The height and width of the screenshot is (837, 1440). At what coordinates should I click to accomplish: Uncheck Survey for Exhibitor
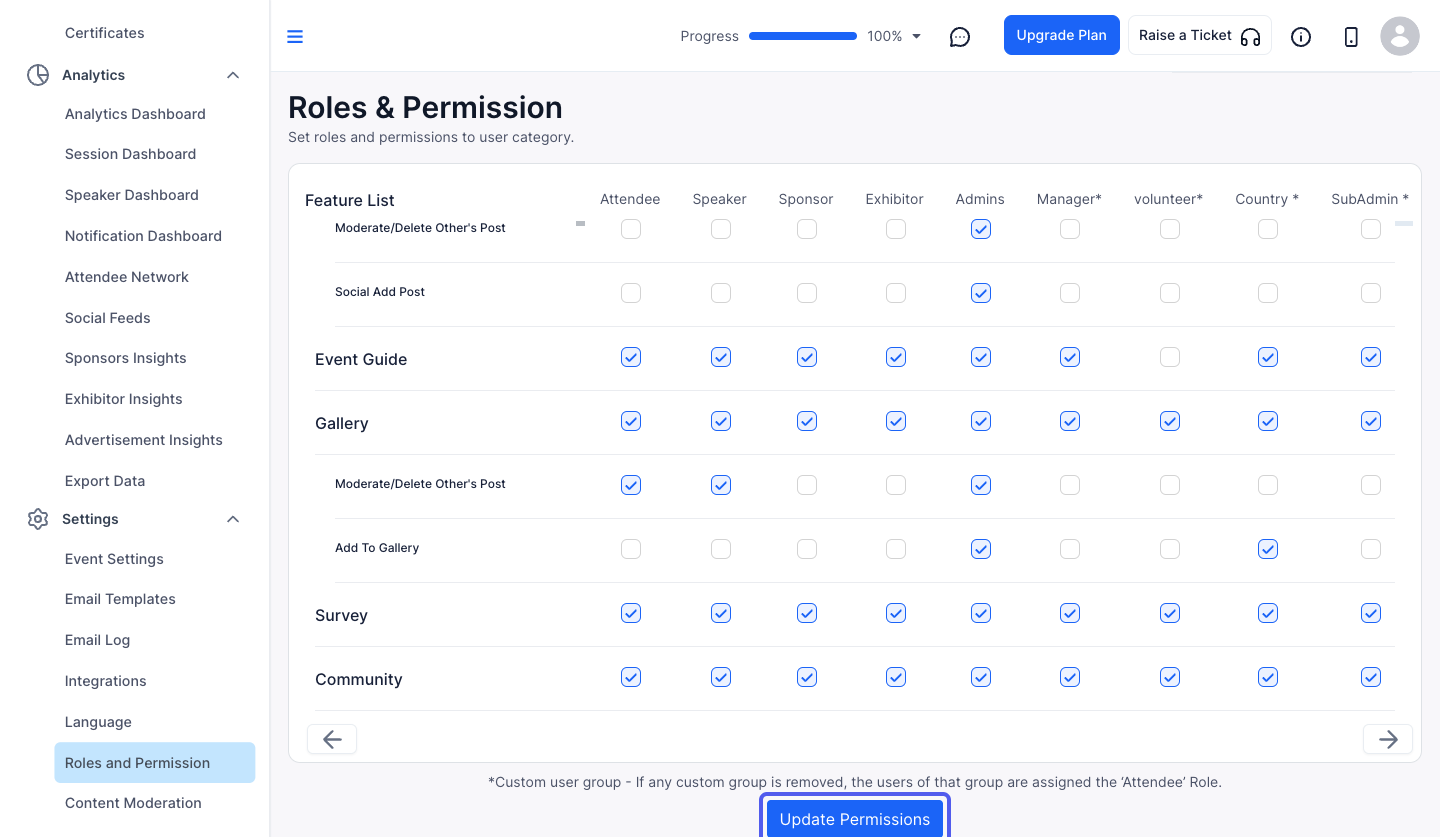point(896,613)
